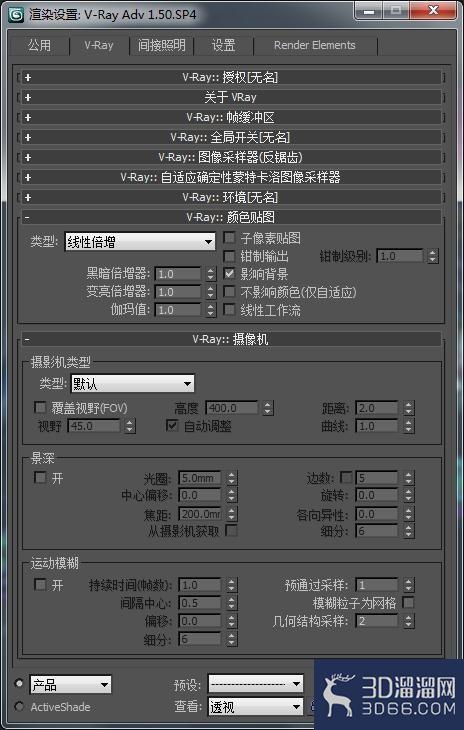Click the 焦距 200.0mm field
This screenshot has height=730, width=464.
tap(200, 514)
